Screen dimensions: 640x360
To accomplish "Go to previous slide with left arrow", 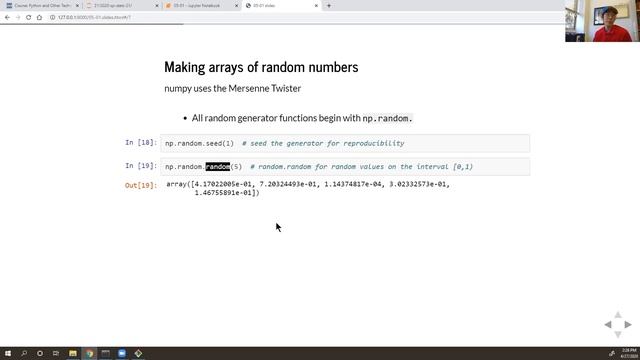I will pos(608,325).
